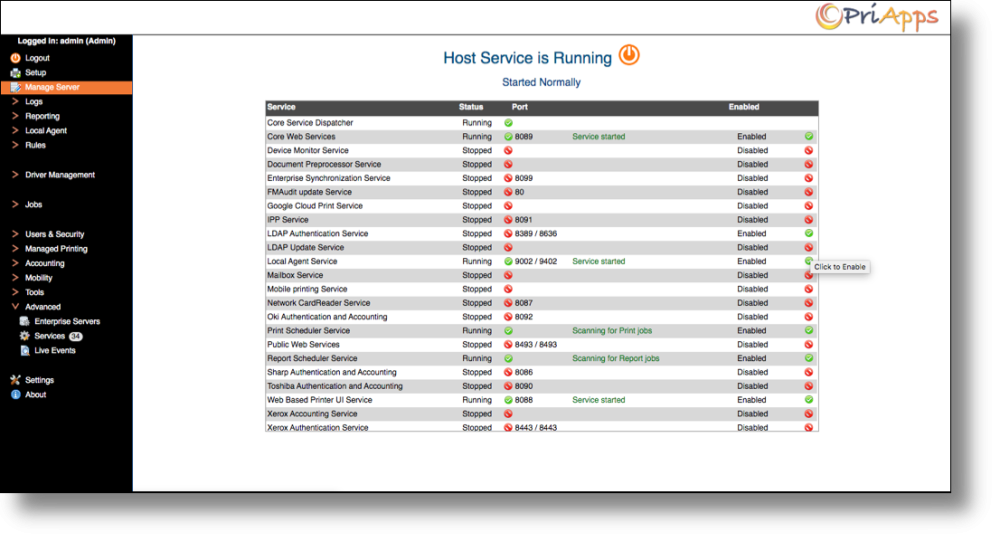Screen dimensions: 1000x542
Task: Click the green status icon of Core Service Dispatcher
Action: point(508,123)
